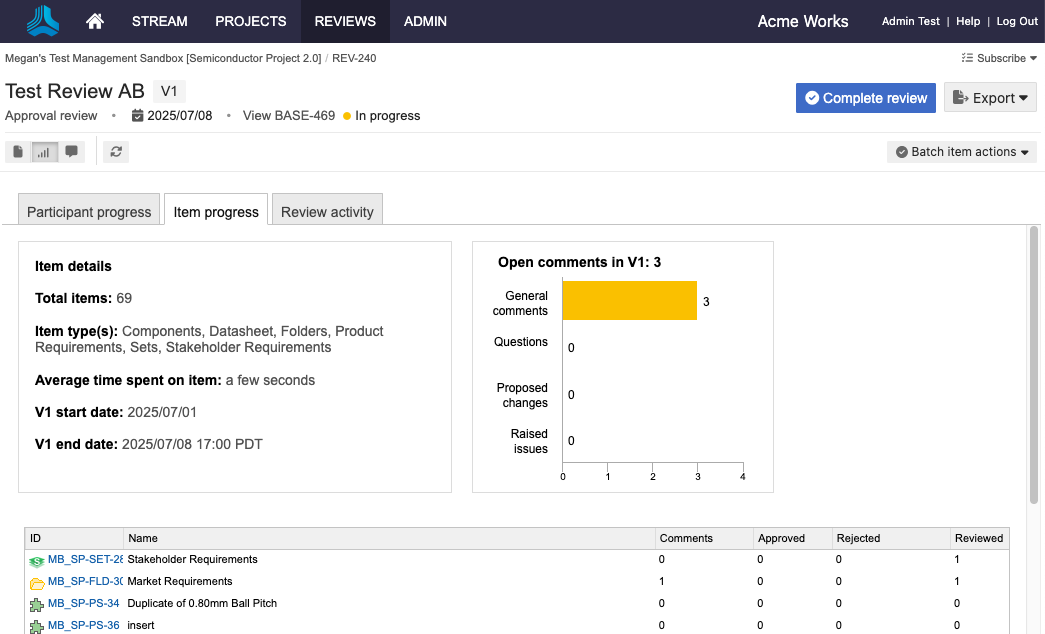Open the Review activity tab
This screenshot has height=634, width=1045.
coord(327,212)
